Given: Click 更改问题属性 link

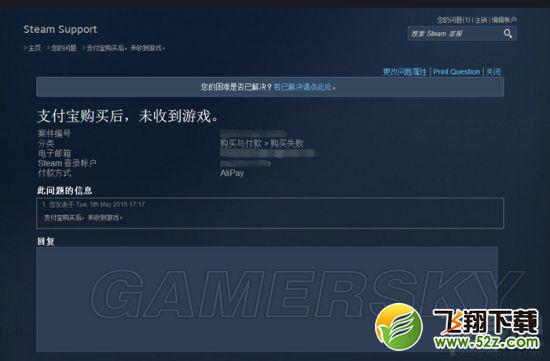Looking at the screenshot, I should click(x=405, y=72).
